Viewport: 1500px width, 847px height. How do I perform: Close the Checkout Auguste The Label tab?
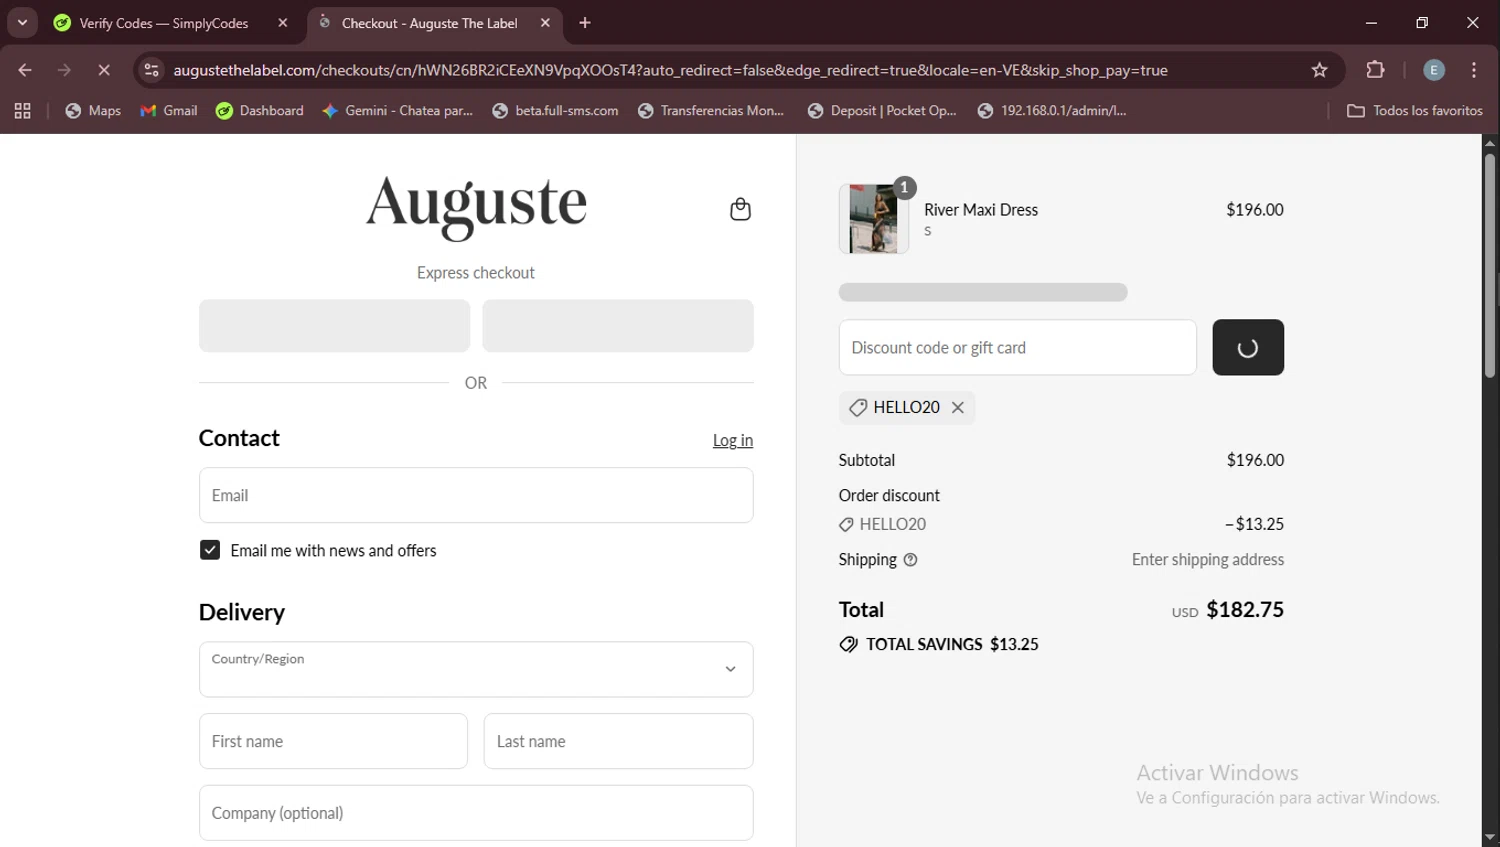[545, 23]
